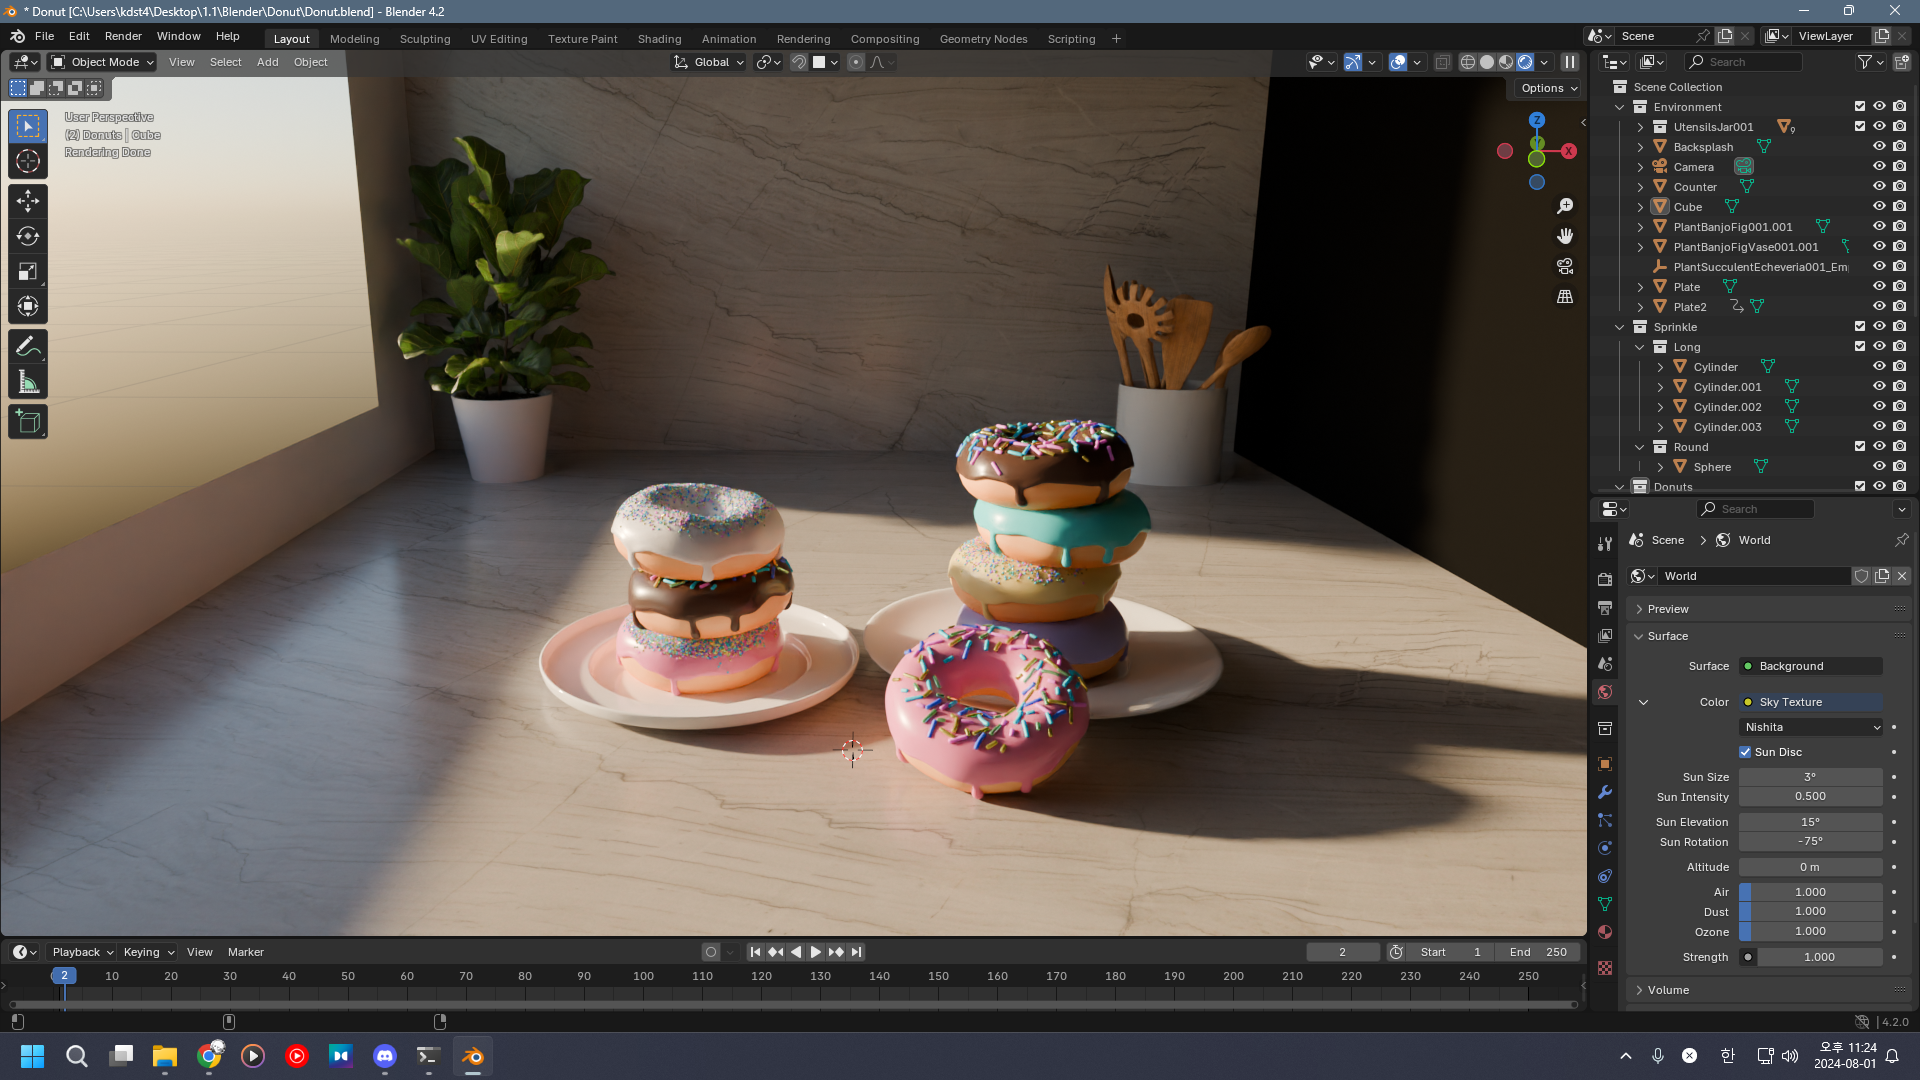Select the Measure tool
Viewport: 1920px width, 1080px height.
coord(28,382)
